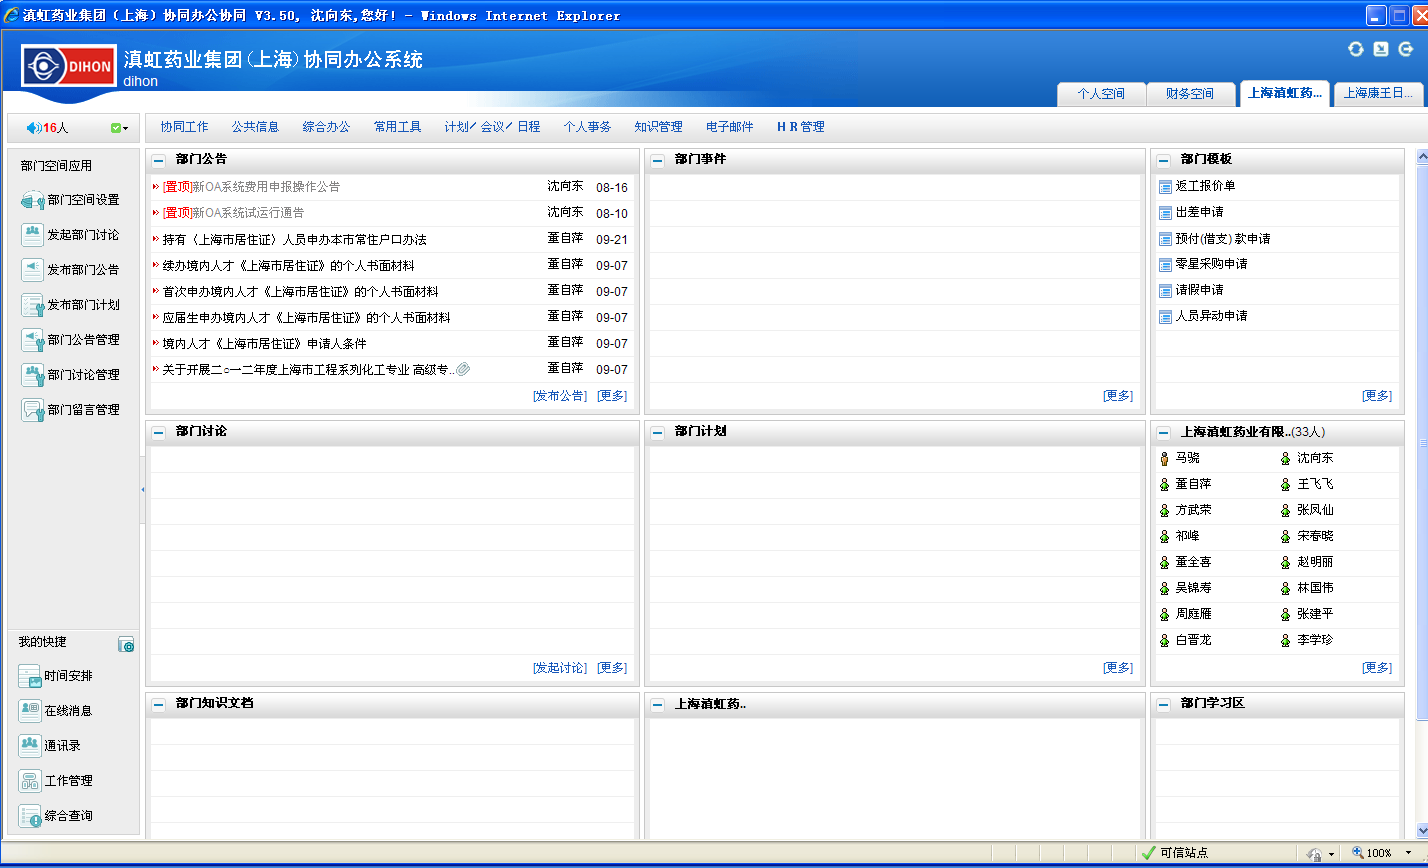The width and height of the screenshot is (1428, 868).
Task: Collapse the 部门知识文档 panel
Action: (x=159, y=705)
